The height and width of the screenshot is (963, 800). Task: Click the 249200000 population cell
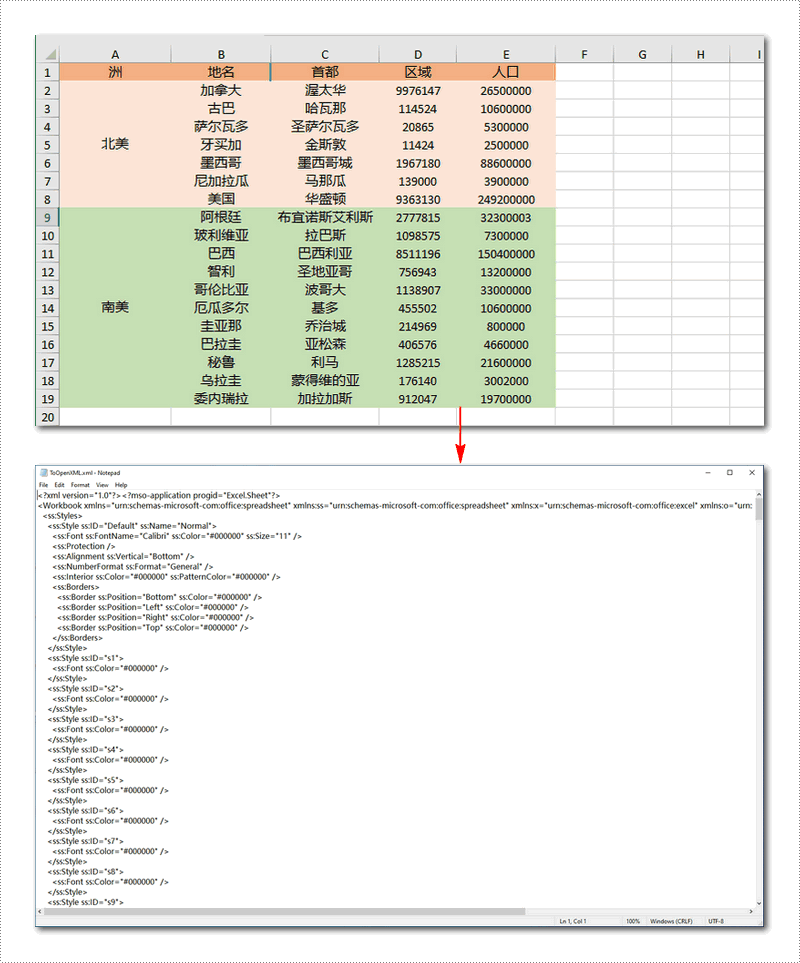(506, 200)
